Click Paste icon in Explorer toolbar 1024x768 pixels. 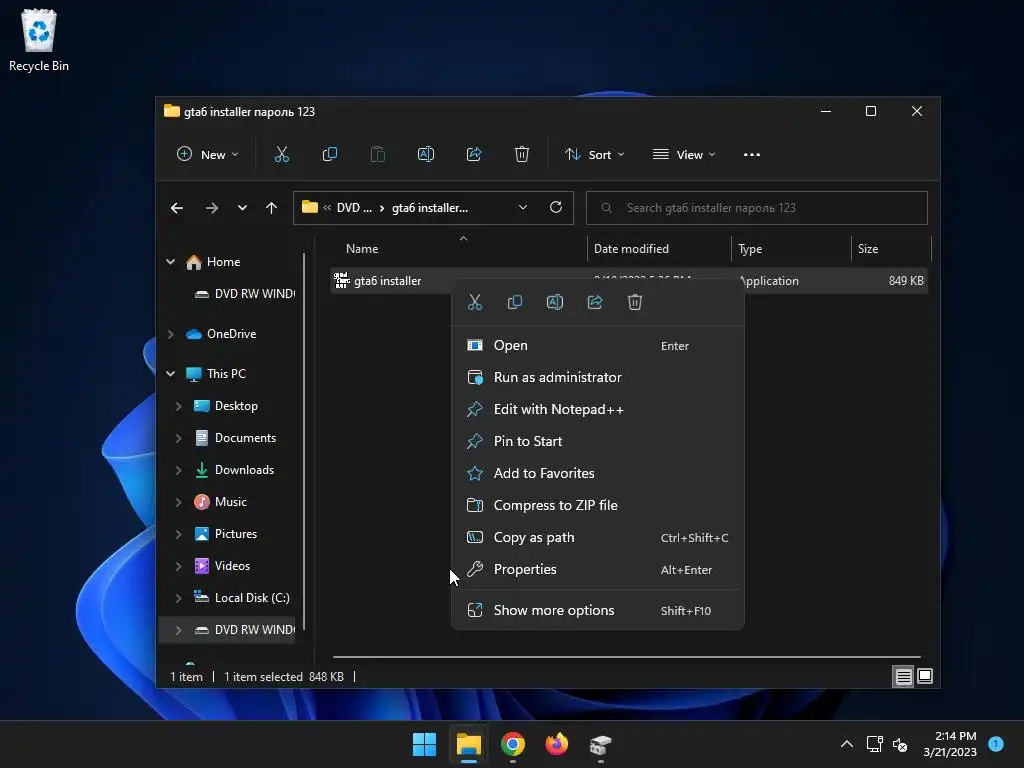pyautogui.click(x=377, y=155)
